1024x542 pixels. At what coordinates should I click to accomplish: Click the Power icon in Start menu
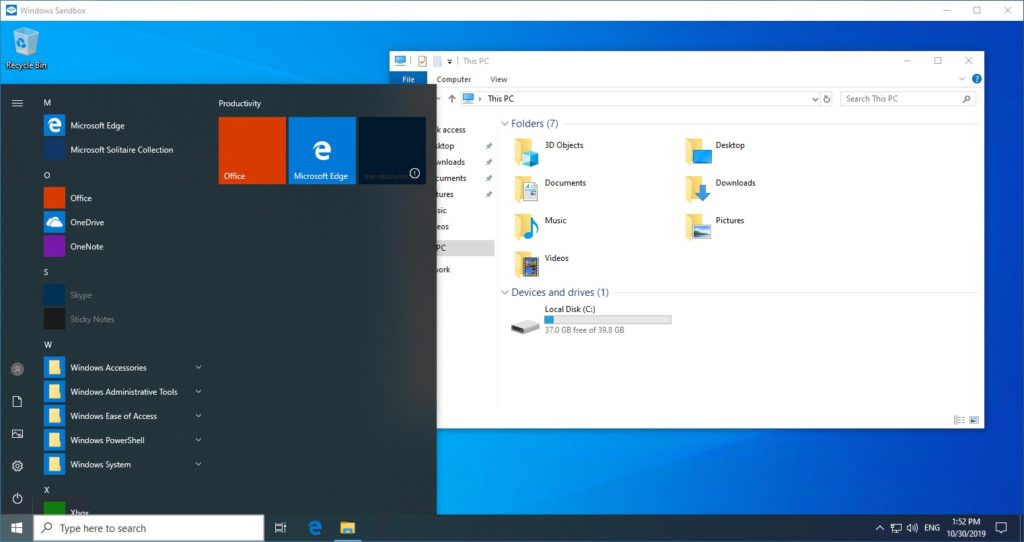18,498
